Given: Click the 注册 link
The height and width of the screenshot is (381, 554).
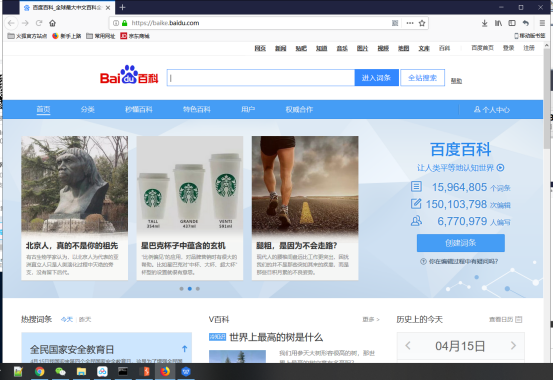Looking at the screenshot, I should (529, 48).
